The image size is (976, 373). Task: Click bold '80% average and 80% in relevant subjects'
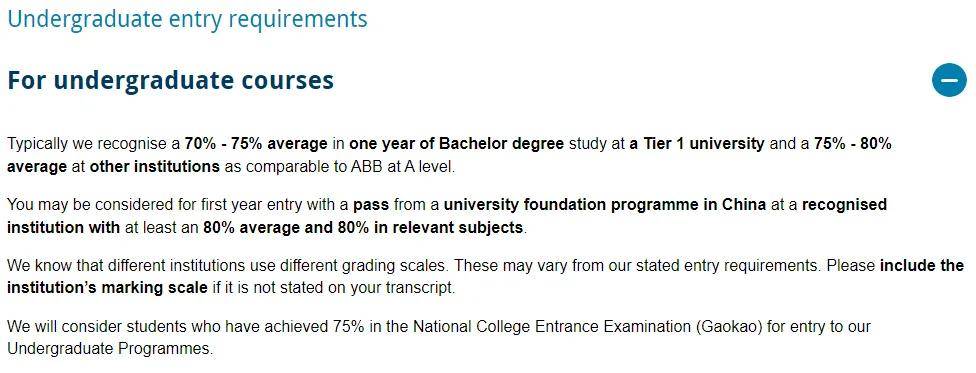(363, 228)
